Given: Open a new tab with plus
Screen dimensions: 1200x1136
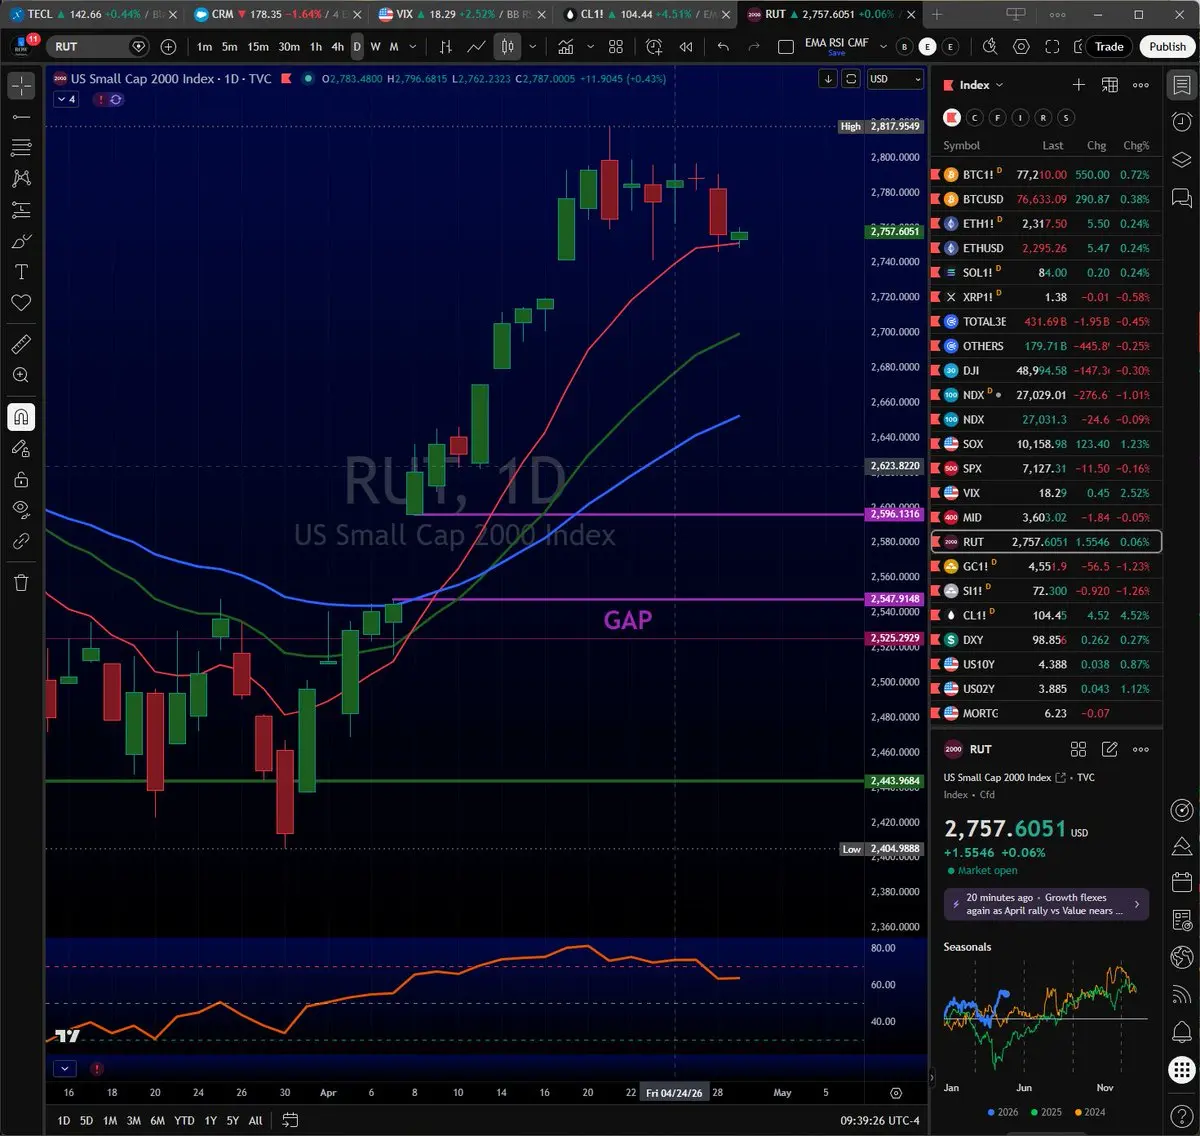Looking at the screenshot, I should (937, 14).
